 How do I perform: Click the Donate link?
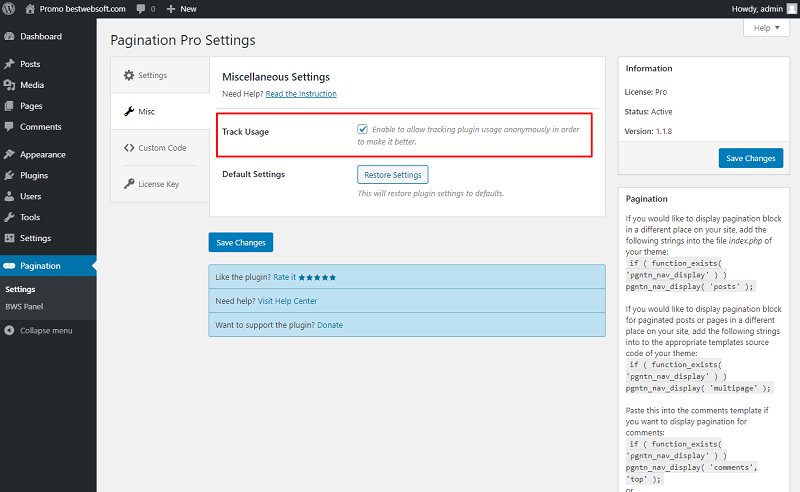pyautogui.click(x=330, y=325)
